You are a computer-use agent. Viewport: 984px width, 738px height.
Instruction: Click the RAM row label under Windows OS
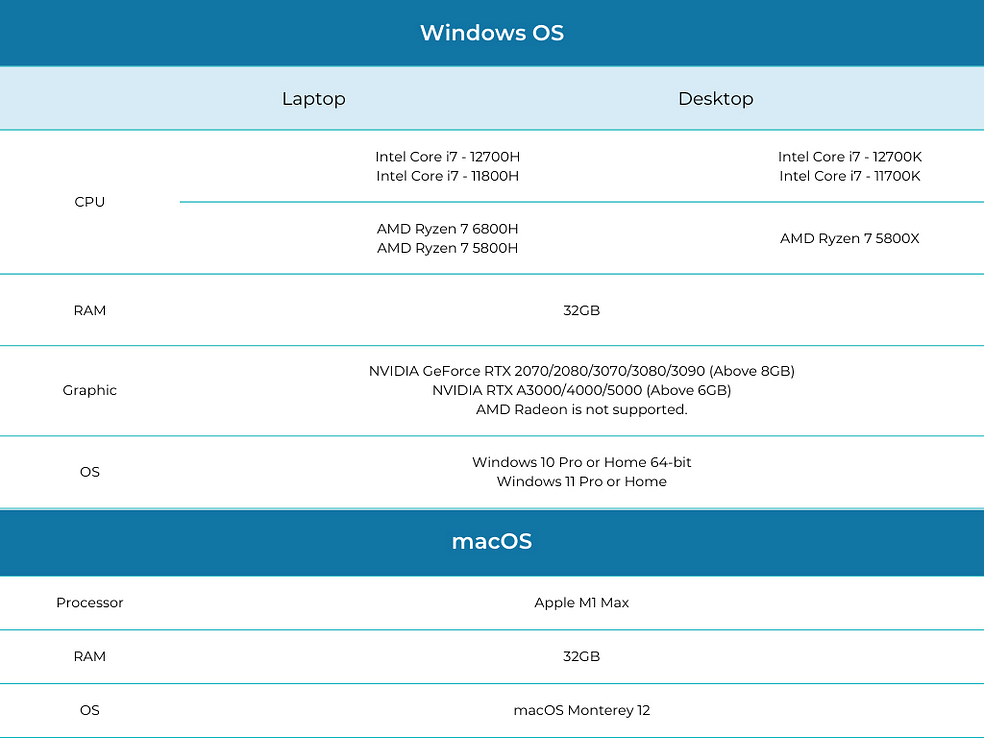point(90,310)
